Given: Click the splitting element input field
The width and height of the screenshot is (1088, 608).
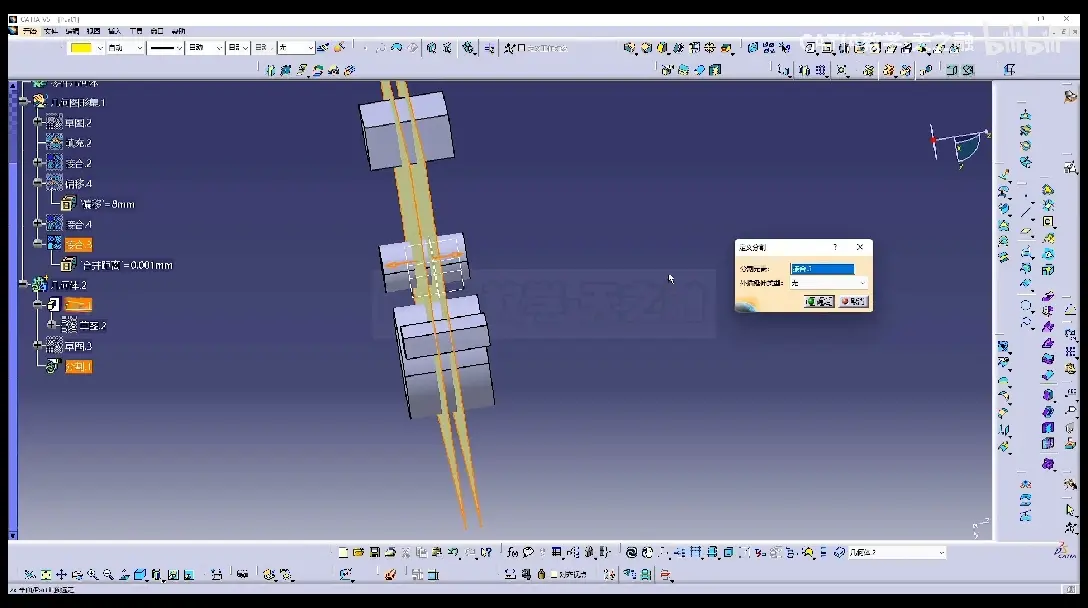Looking at the screenshot, I should pyautogui.click(x=822, y=269).
